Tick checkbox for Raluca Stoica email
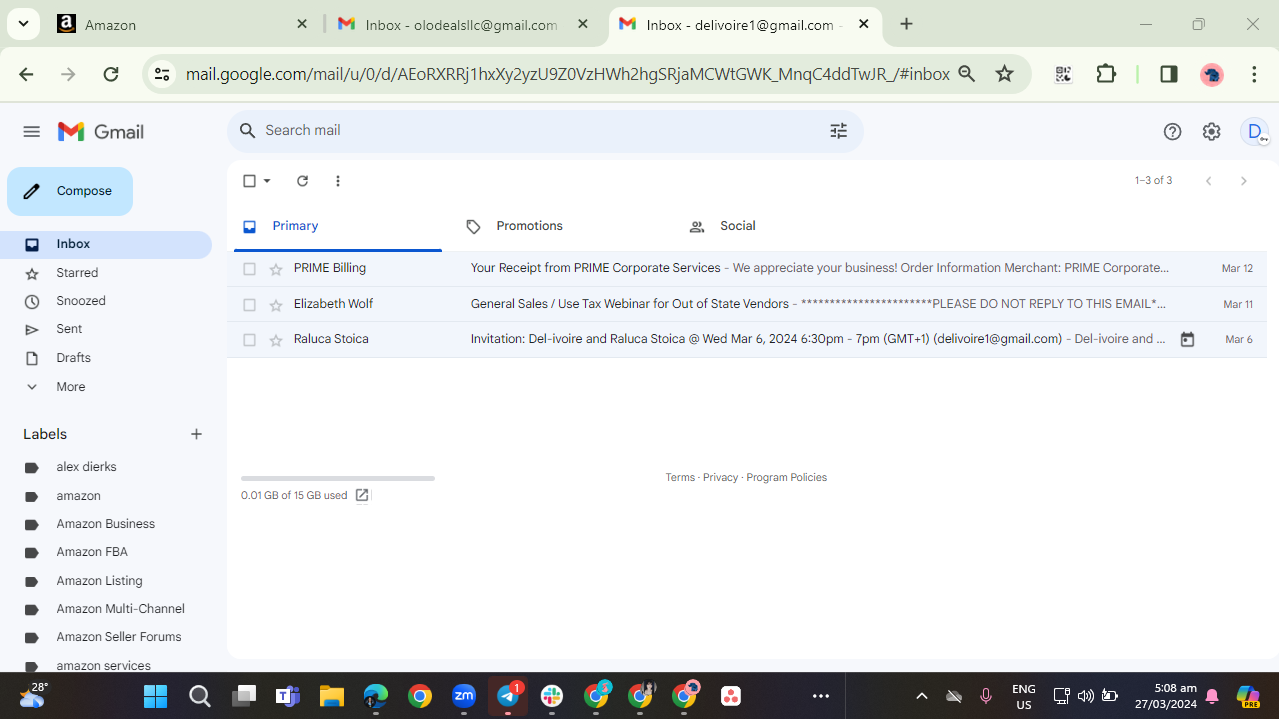The image size is (1279, 719). (x=250, y=340)
